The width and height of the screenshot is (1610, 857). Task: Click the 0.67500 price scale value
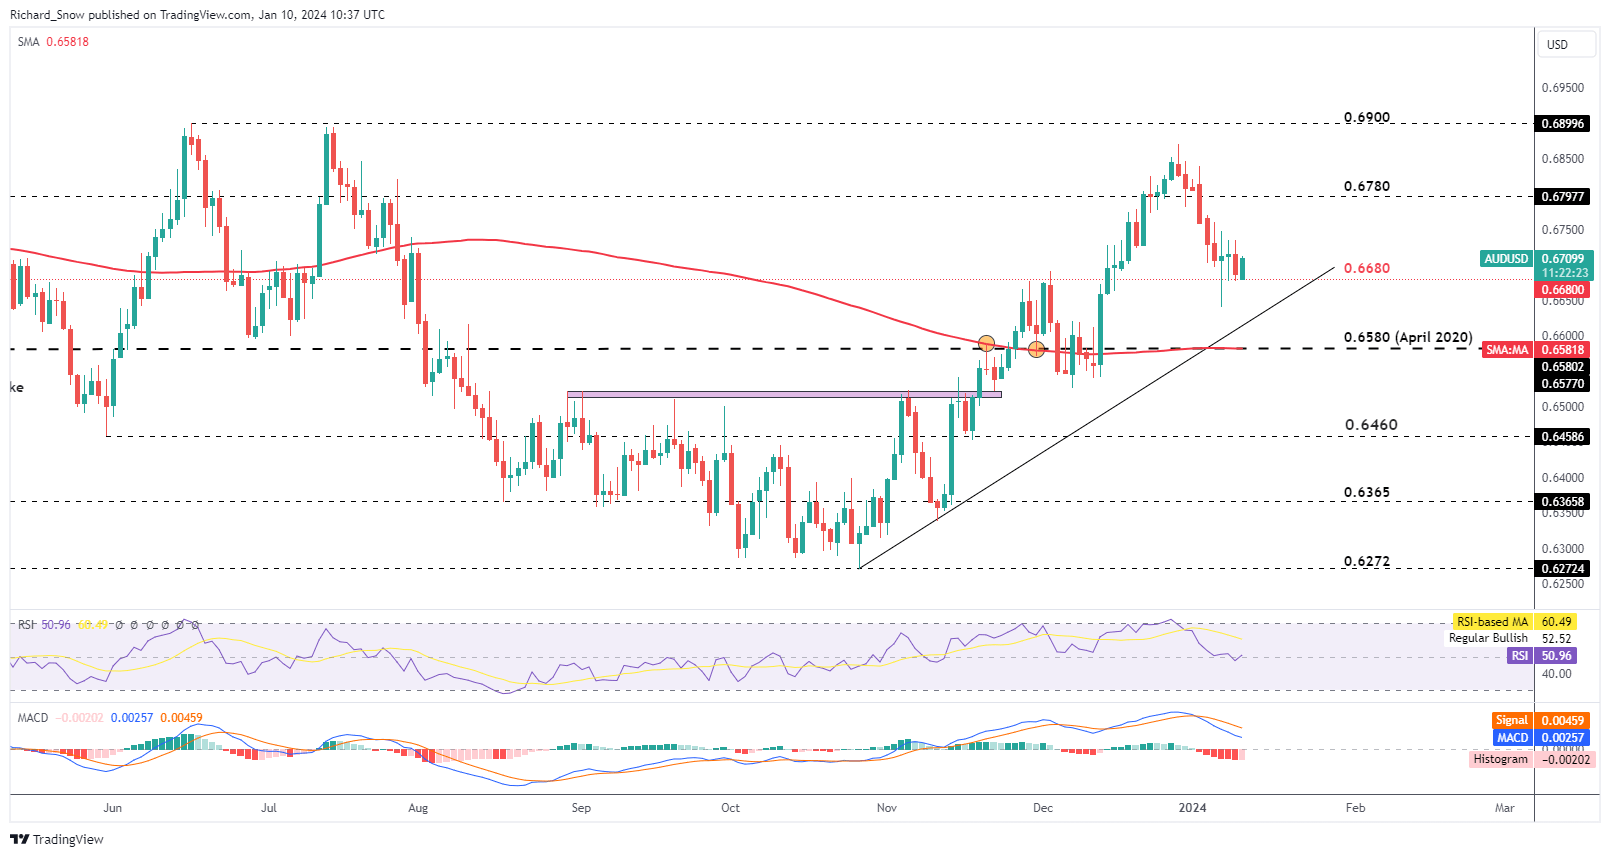[1562, 230]
